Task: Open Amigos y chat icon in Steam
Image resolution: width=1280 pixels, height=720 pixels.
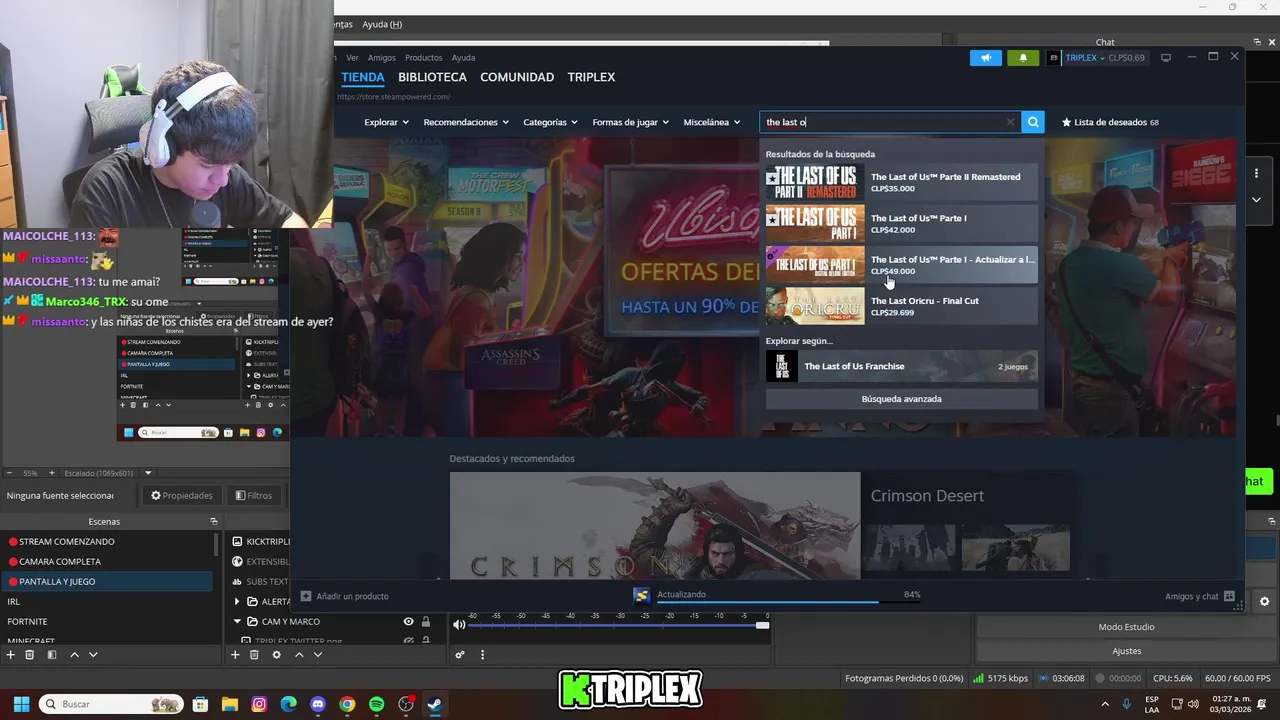Action: [1229, 596]
